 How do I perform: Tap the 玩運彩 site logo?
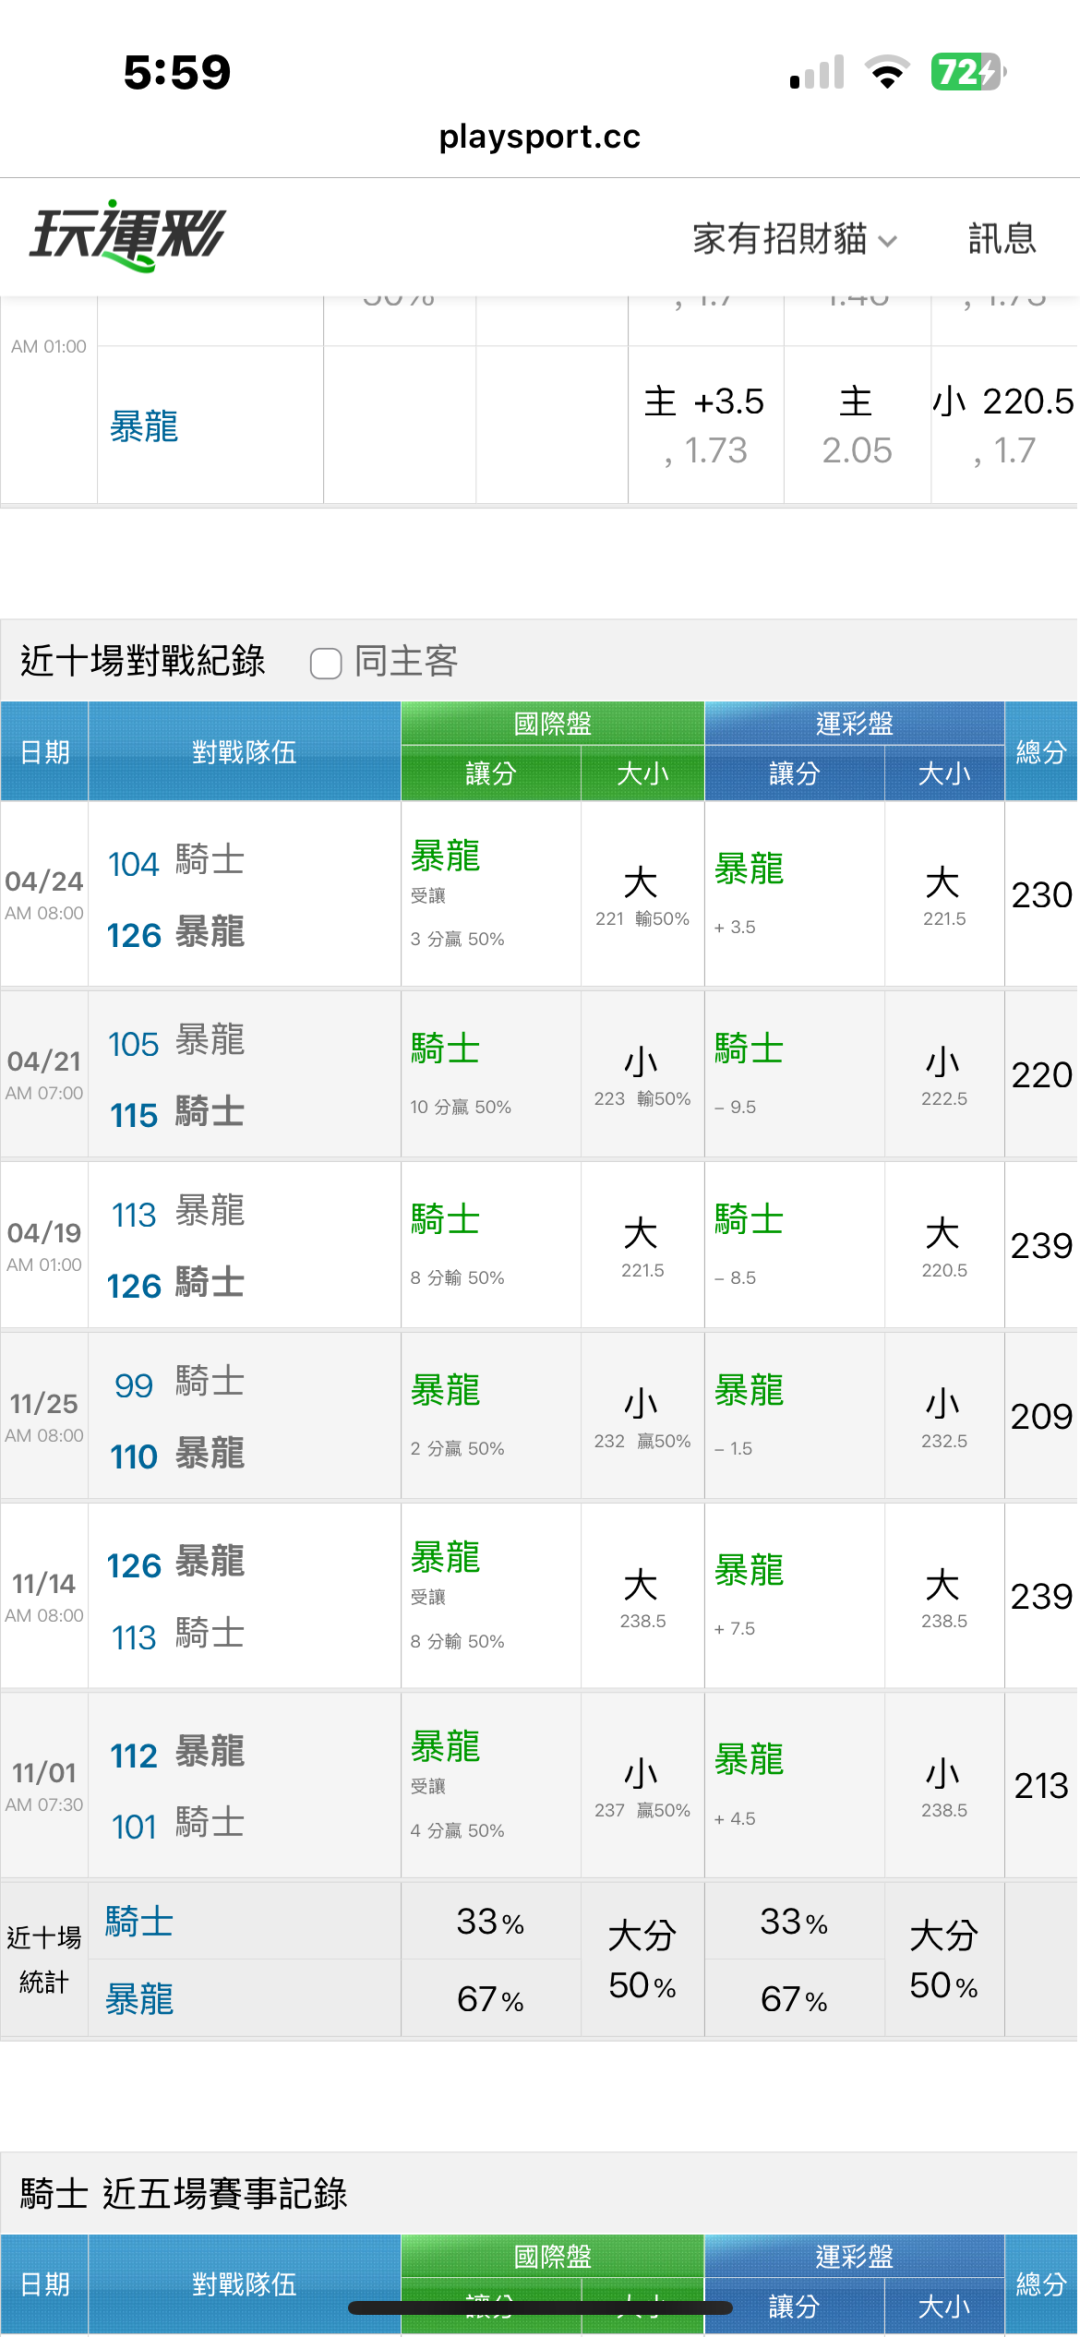click(x=127, y=236)
